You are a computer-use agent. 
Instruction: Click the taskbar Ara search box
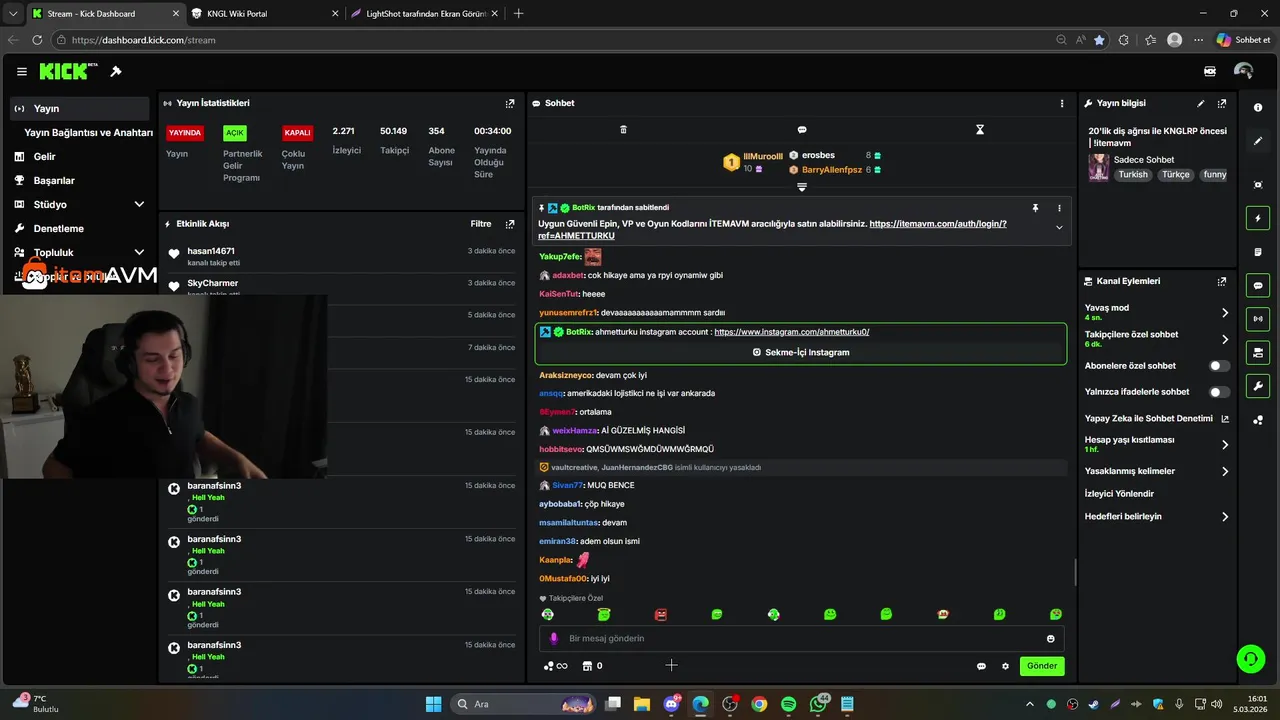[525, 704]
